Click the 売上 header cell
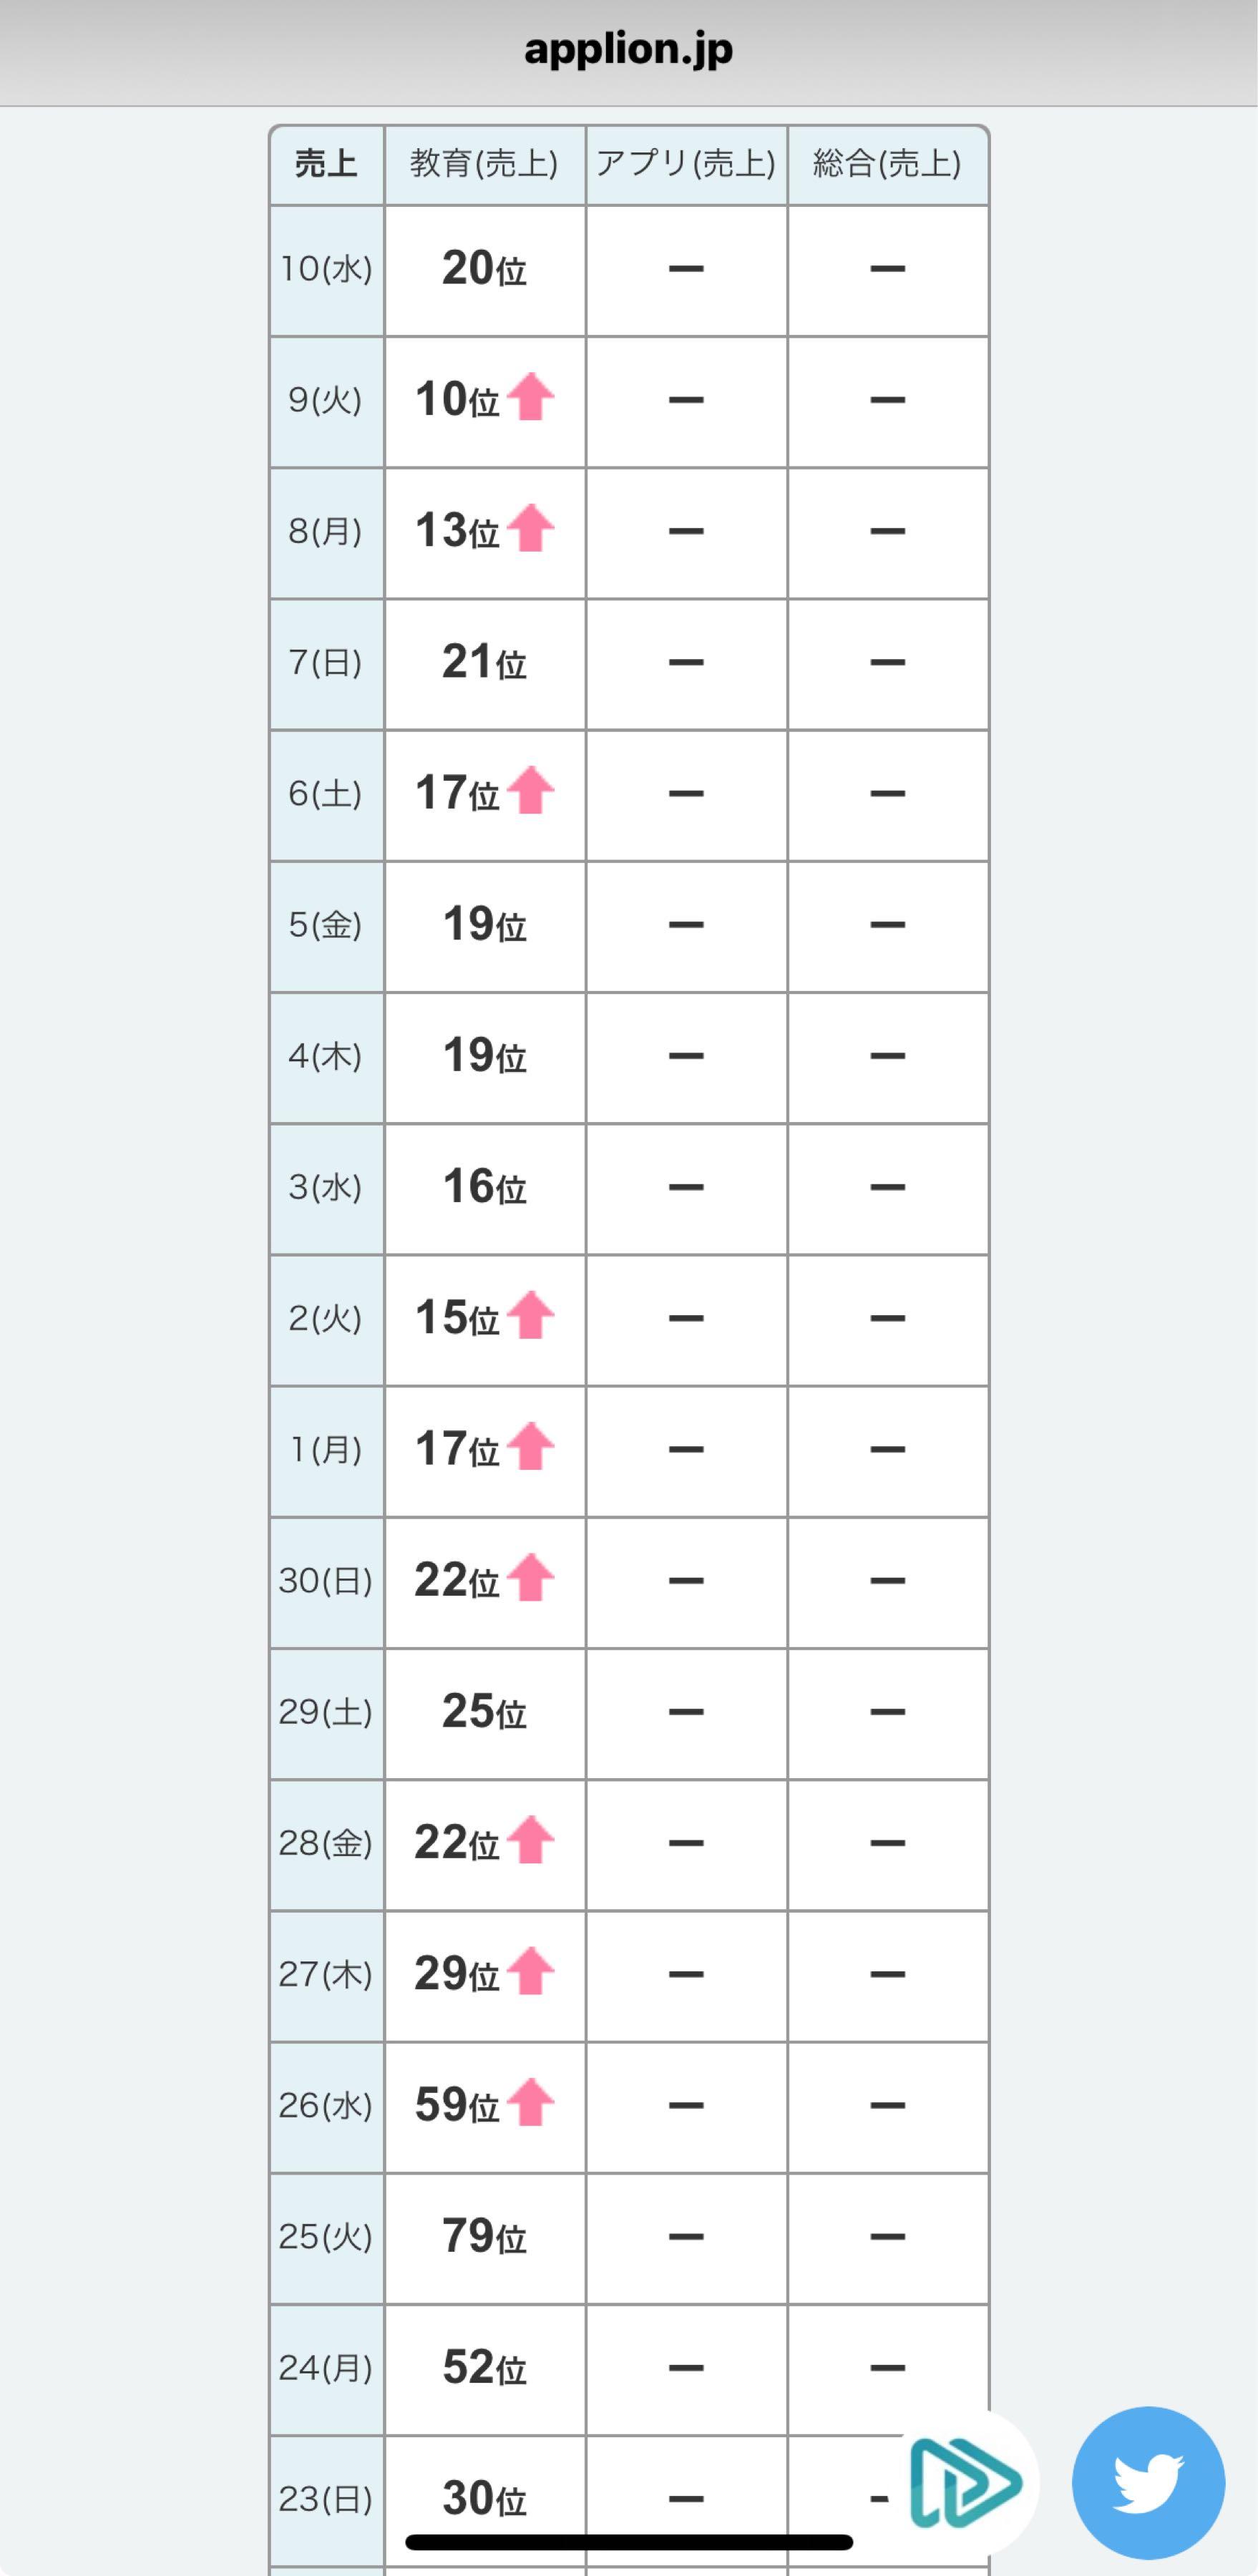The width and height of the screenshot is (1258, 2576). [326, 164]
